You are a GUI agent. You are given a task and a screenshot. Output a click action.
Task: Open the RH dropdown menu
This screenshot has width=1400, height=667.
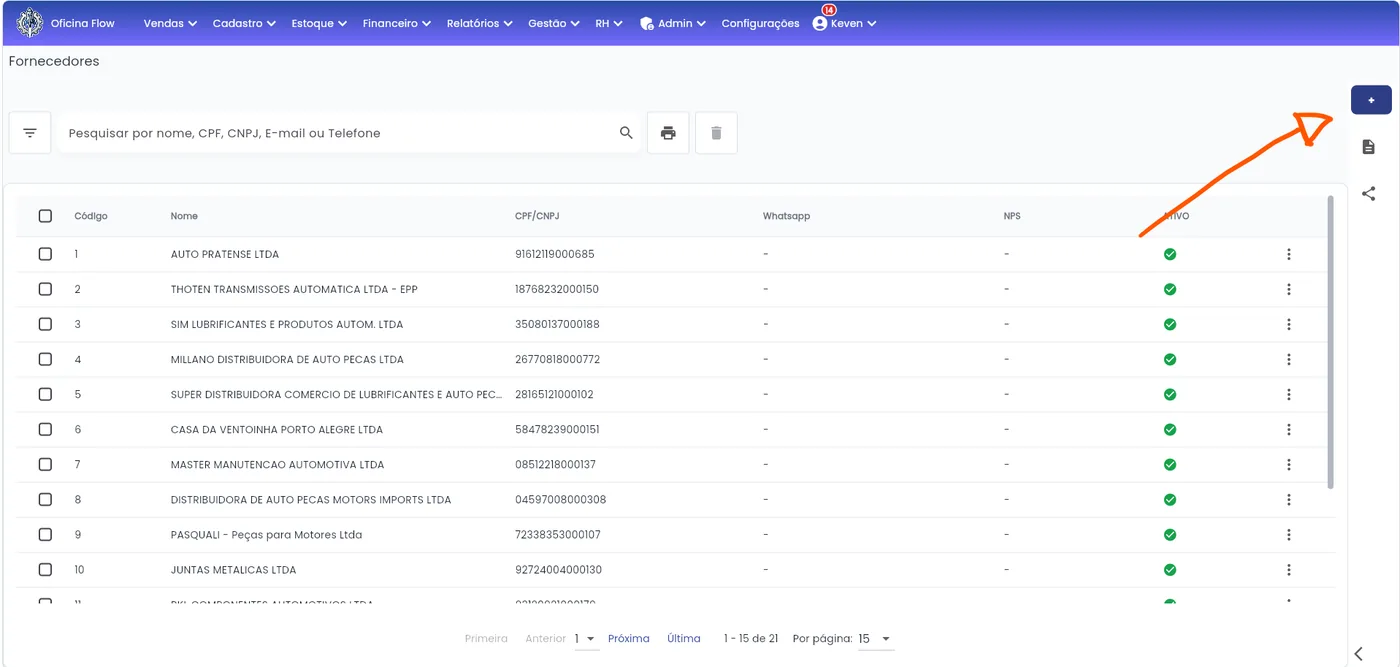click(609, 23)
